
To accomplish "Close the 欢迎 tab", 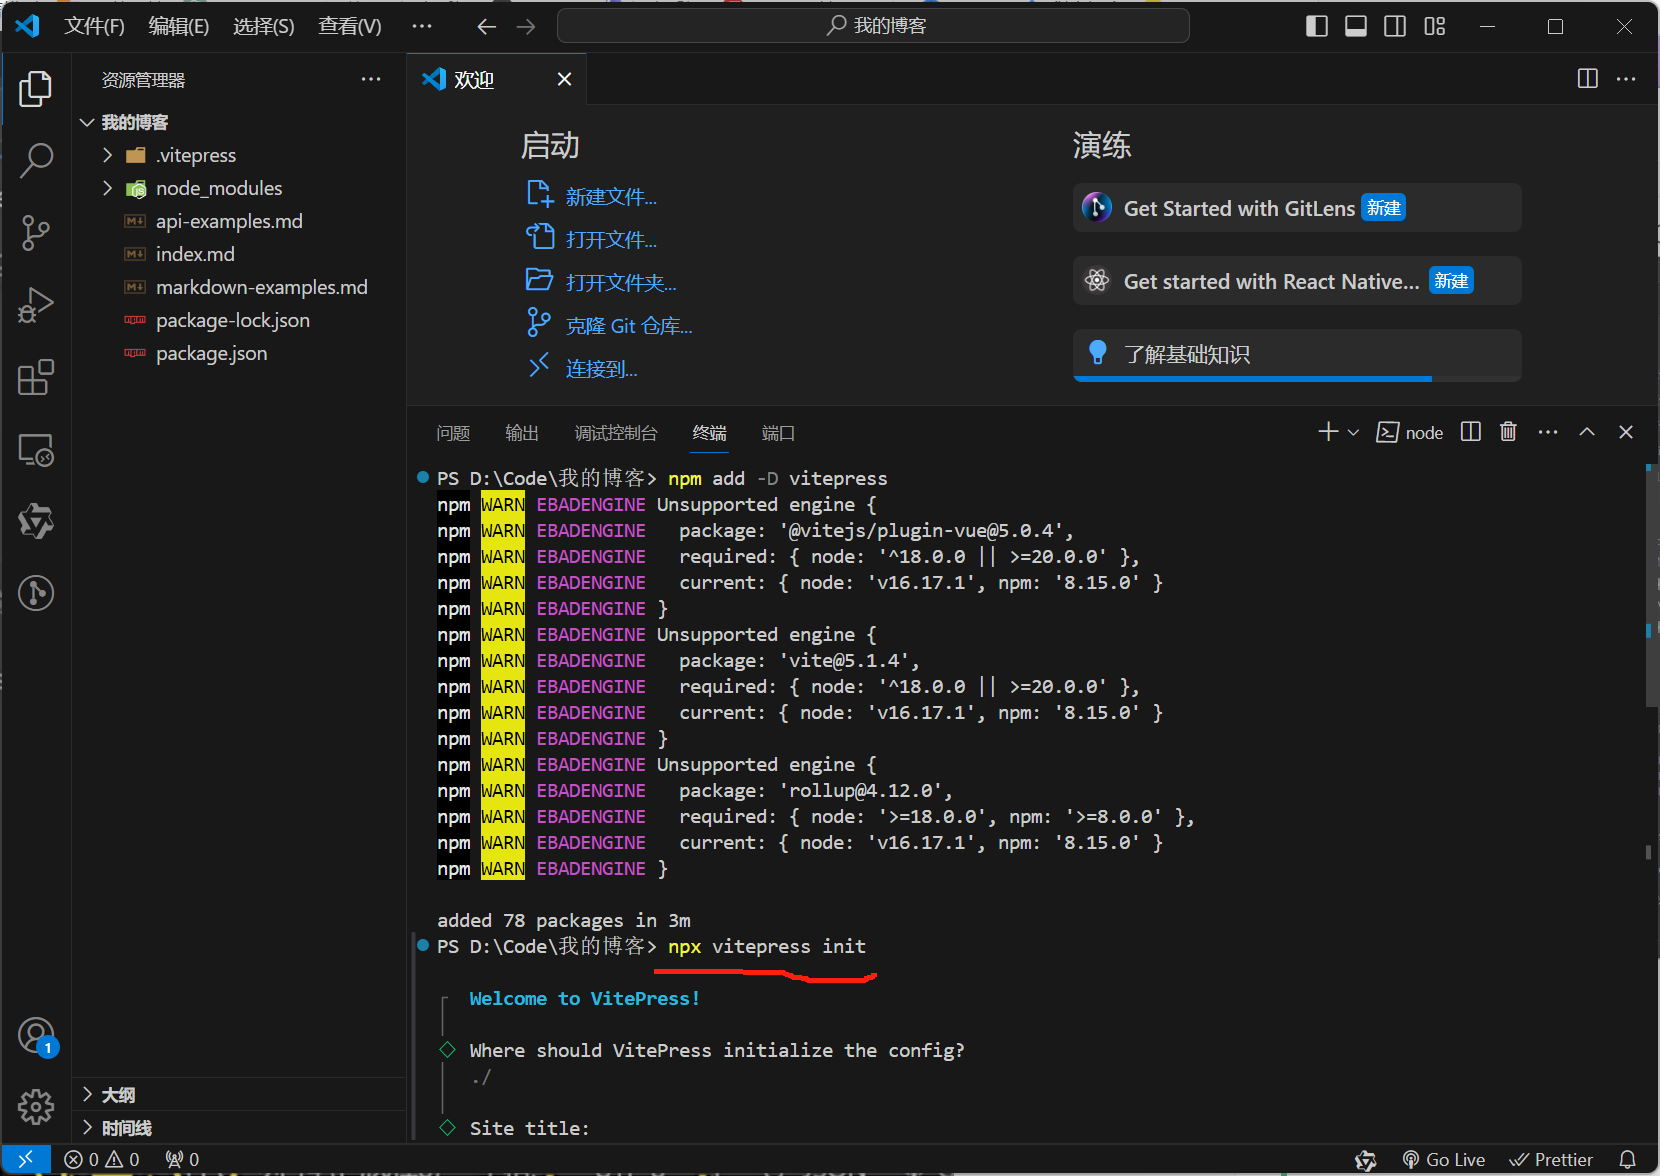I will [565, 79].
